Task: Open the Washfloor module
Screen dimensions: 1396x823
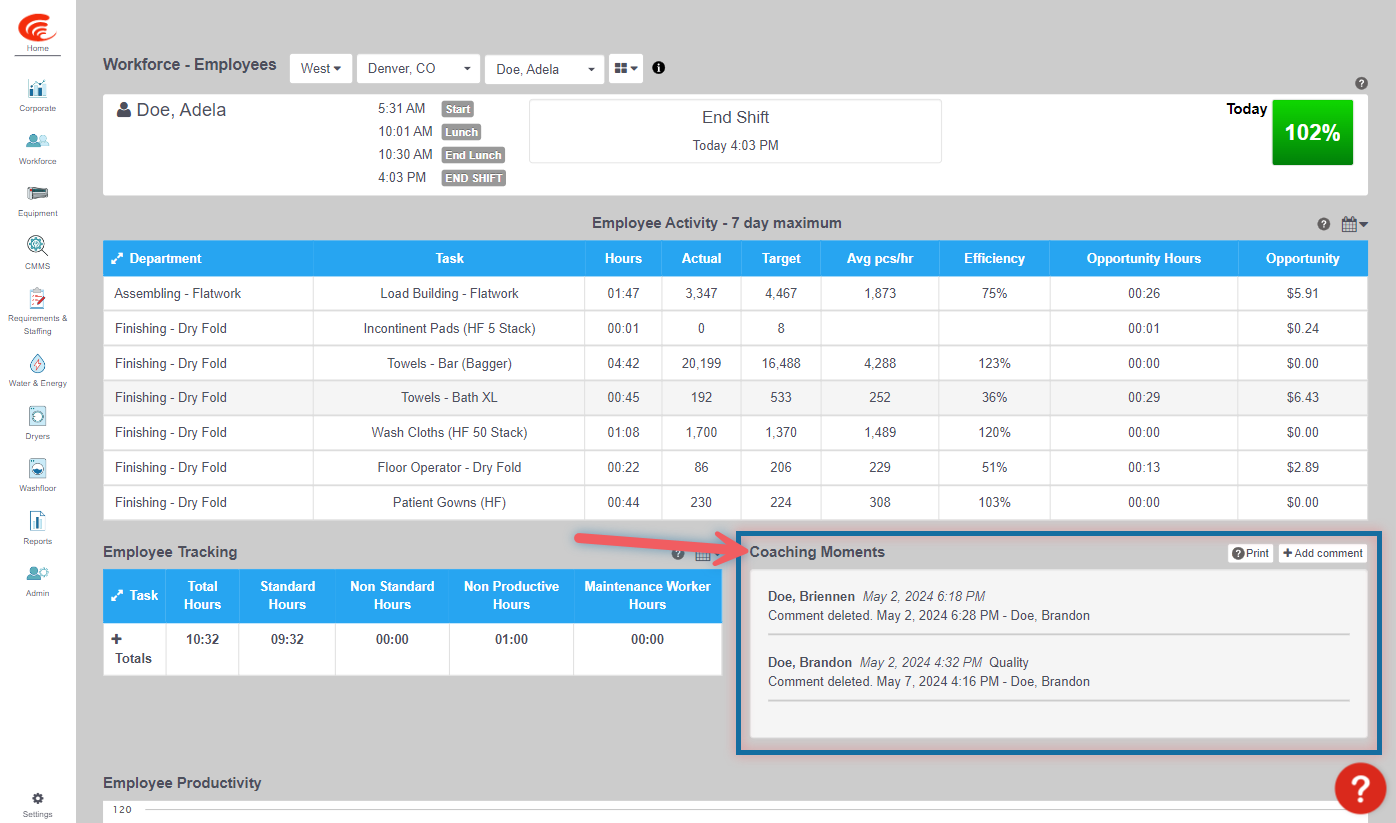Action: [37, 476]
